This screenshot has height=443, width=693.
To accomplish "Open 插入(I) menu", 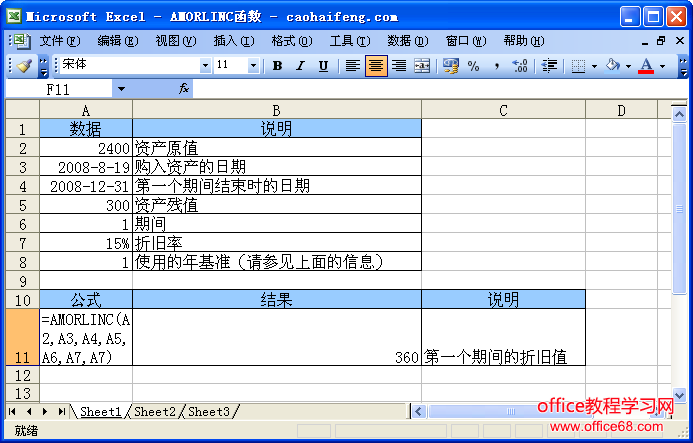I will click(234, 41).
